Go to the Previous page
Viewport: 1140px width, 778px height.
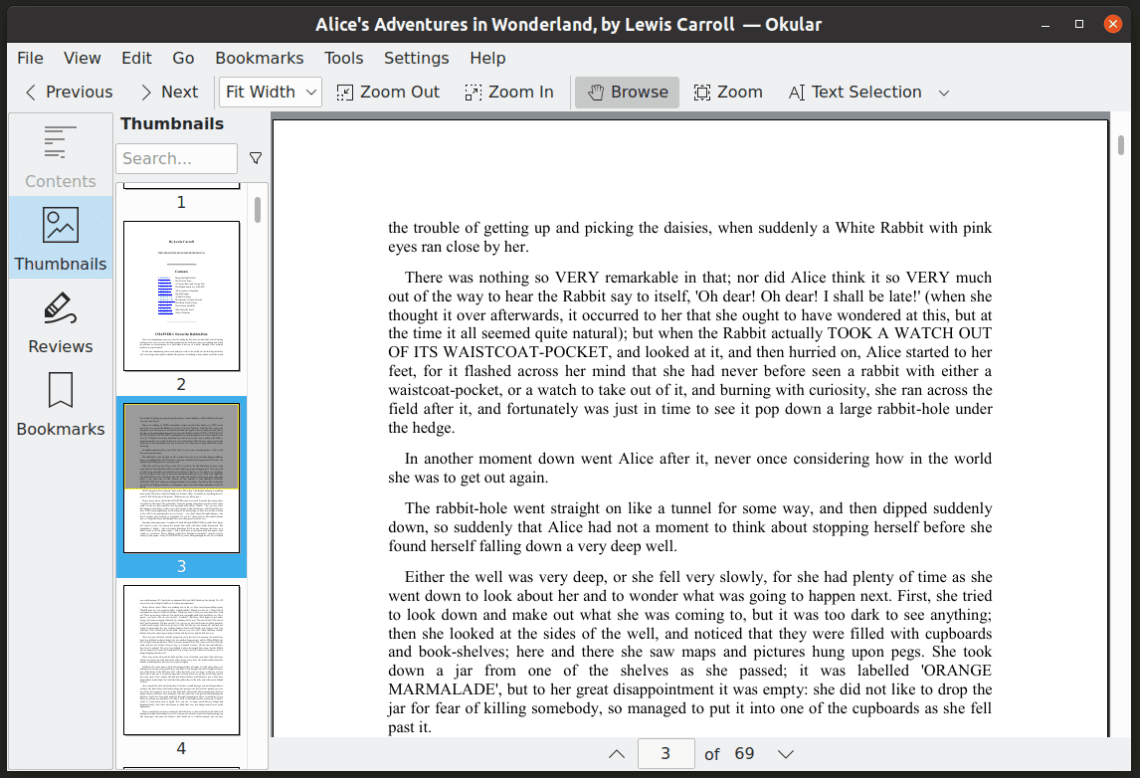66,91
